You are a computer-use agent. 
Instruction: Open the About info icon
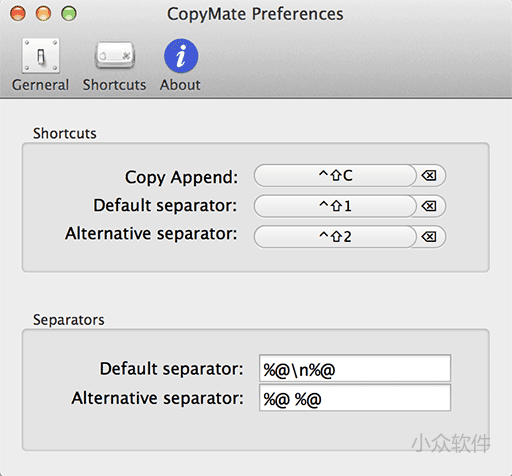click(181, 56)
